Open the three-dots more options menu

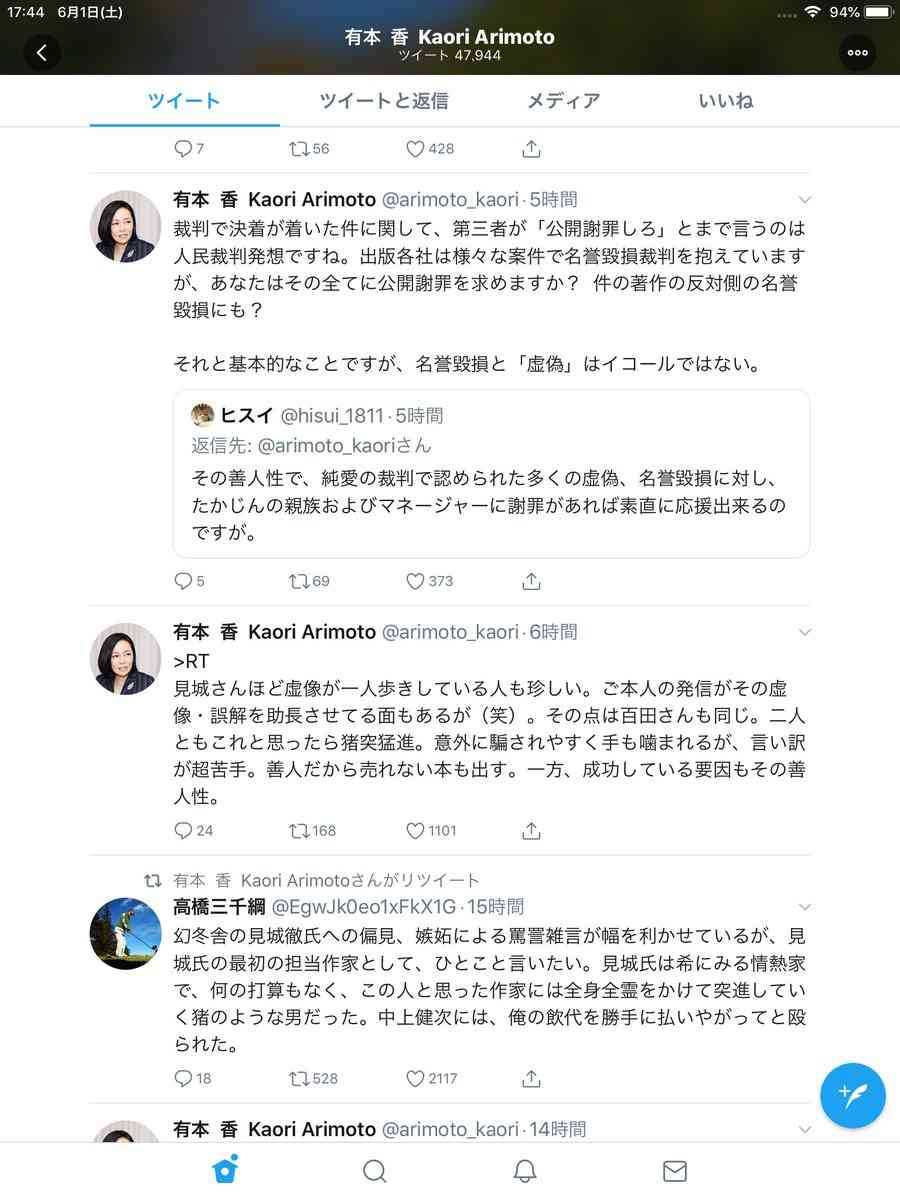click(857, 53)
